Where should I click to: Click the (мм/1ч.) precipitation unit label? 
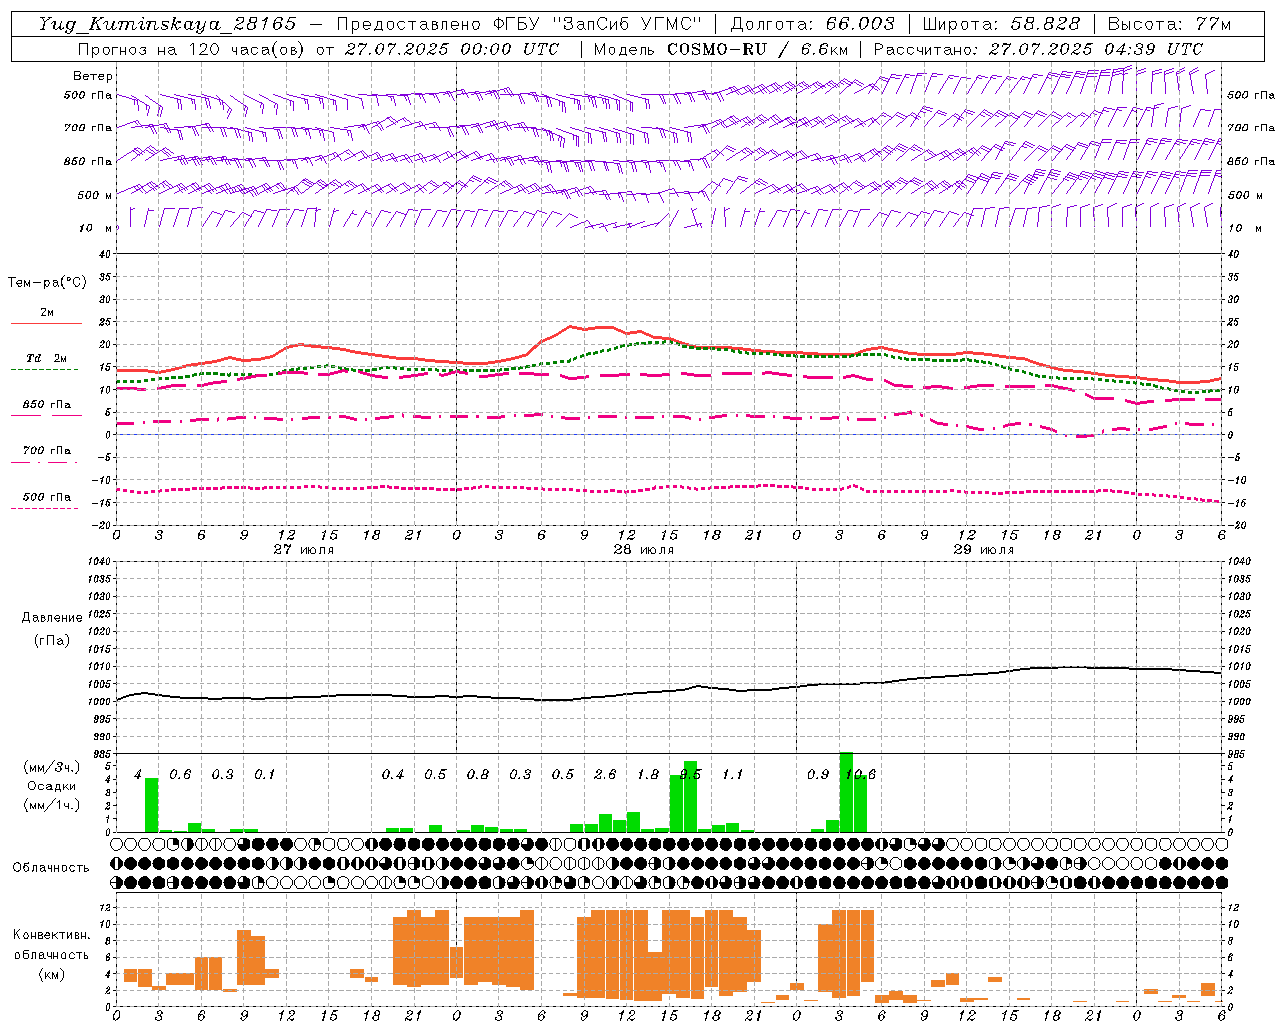click(x=50, y=805)
